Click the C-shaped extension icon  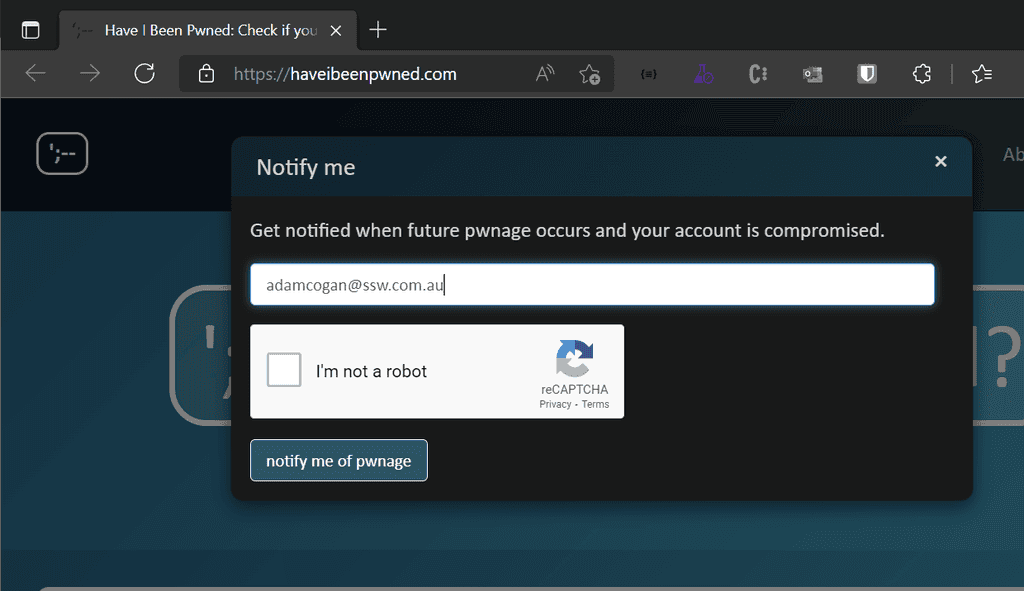click(x=757, y=73)
